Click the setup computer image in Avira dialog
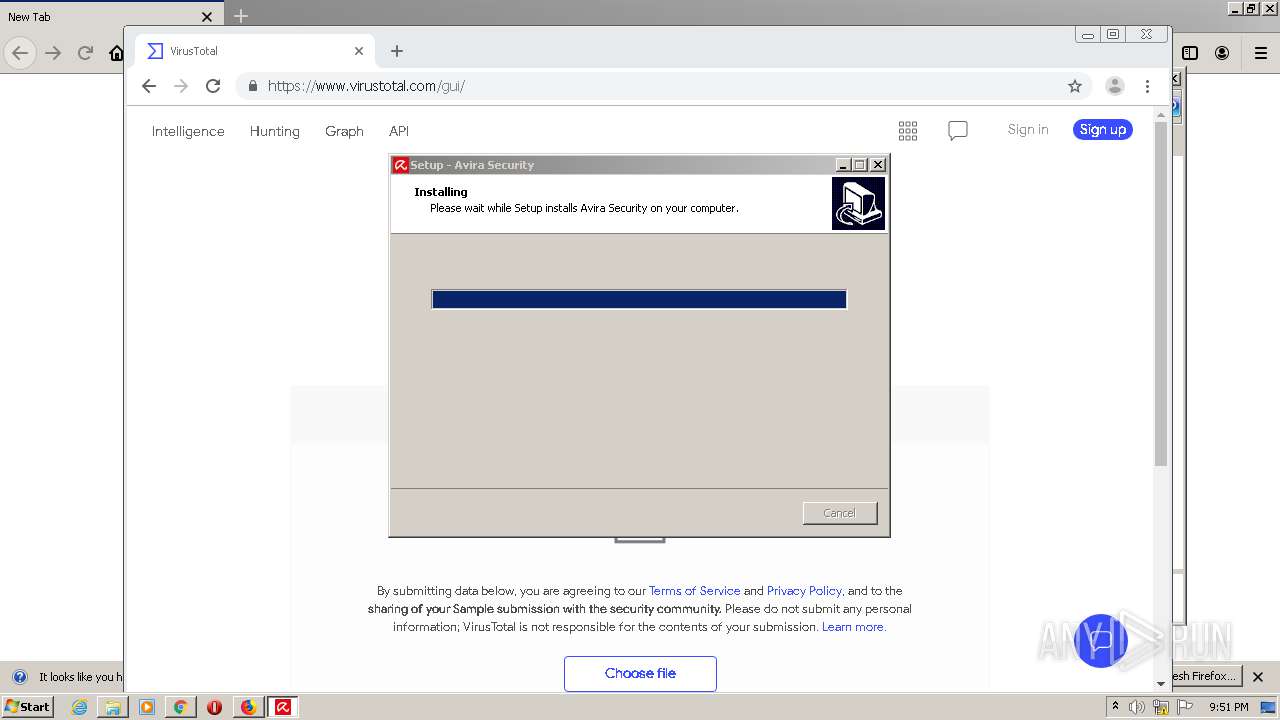Image resolution: width=1280 pixels, height=720 pixels. pyautogui.click(x=858, y=203)
